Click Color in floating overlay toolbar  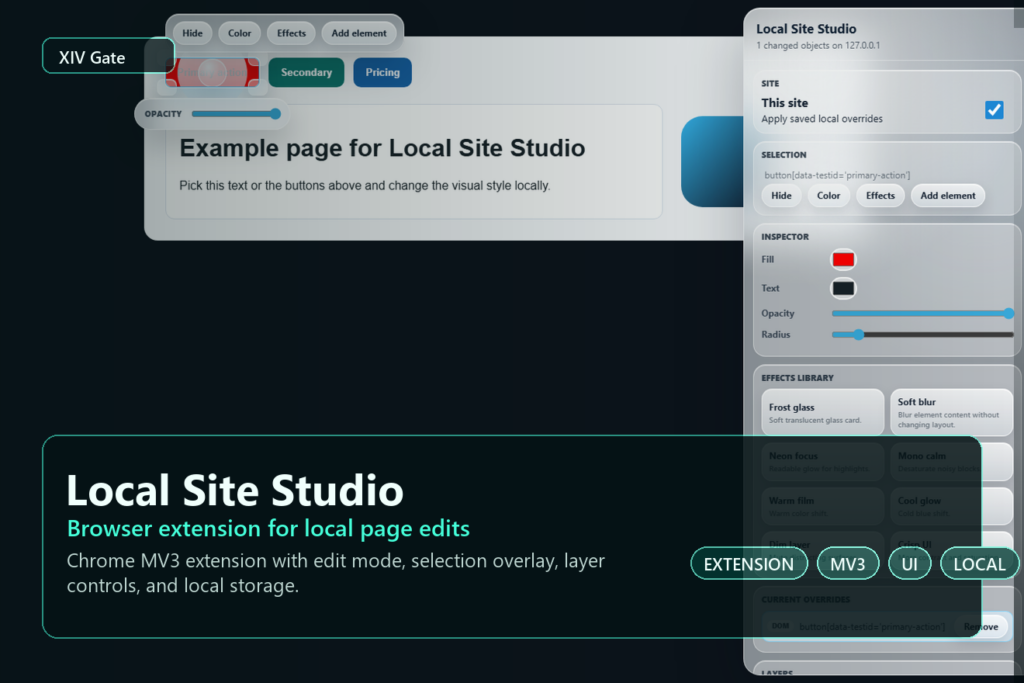239,33
